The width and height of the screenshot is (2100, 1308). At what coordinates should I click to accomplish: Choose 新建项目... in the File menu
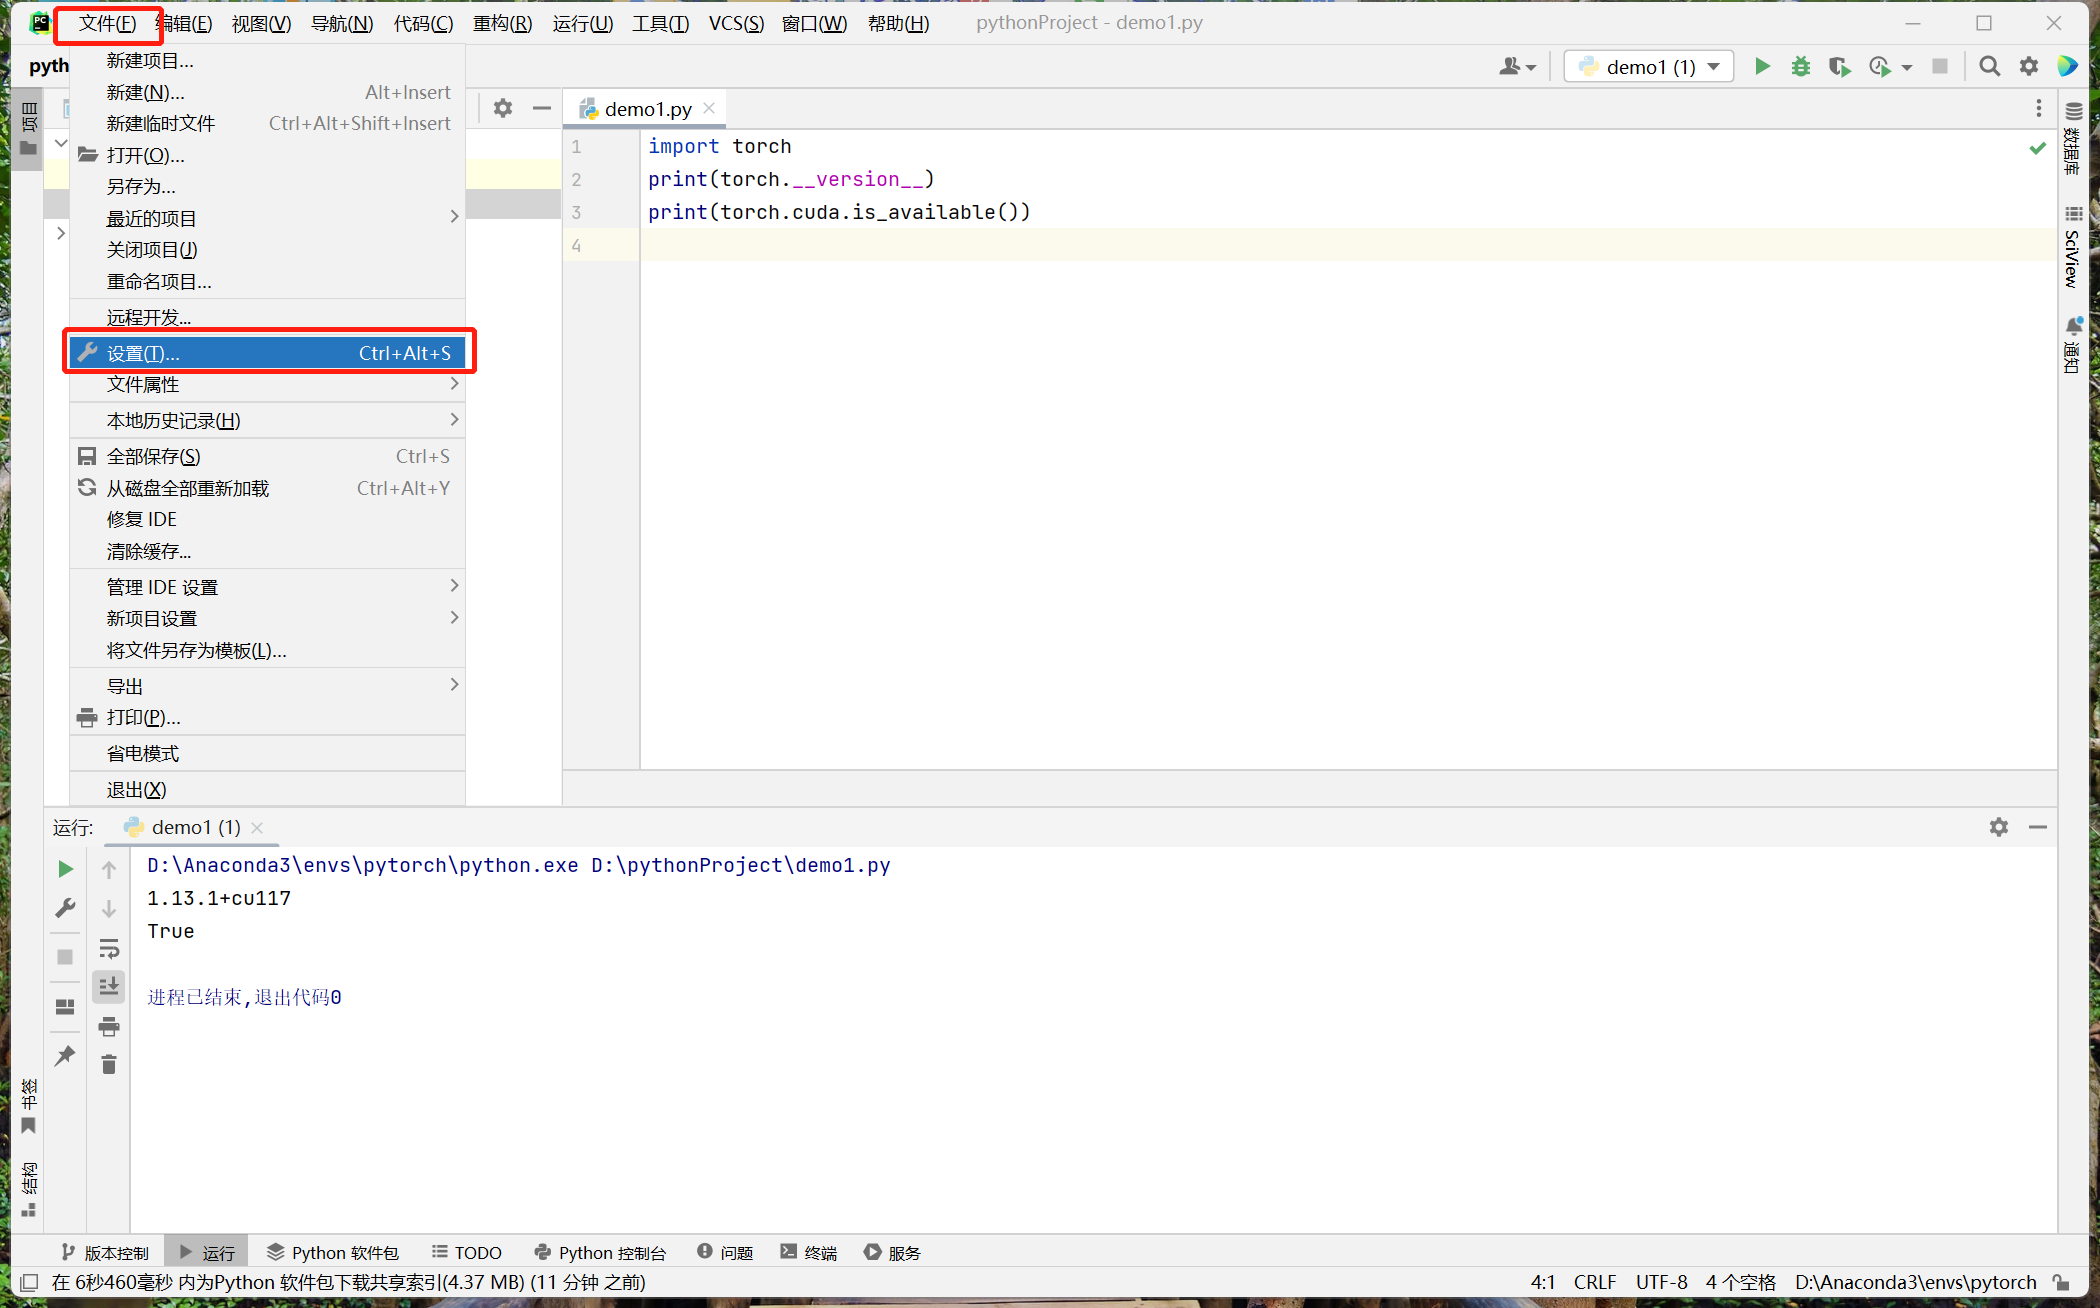[268, 61]
